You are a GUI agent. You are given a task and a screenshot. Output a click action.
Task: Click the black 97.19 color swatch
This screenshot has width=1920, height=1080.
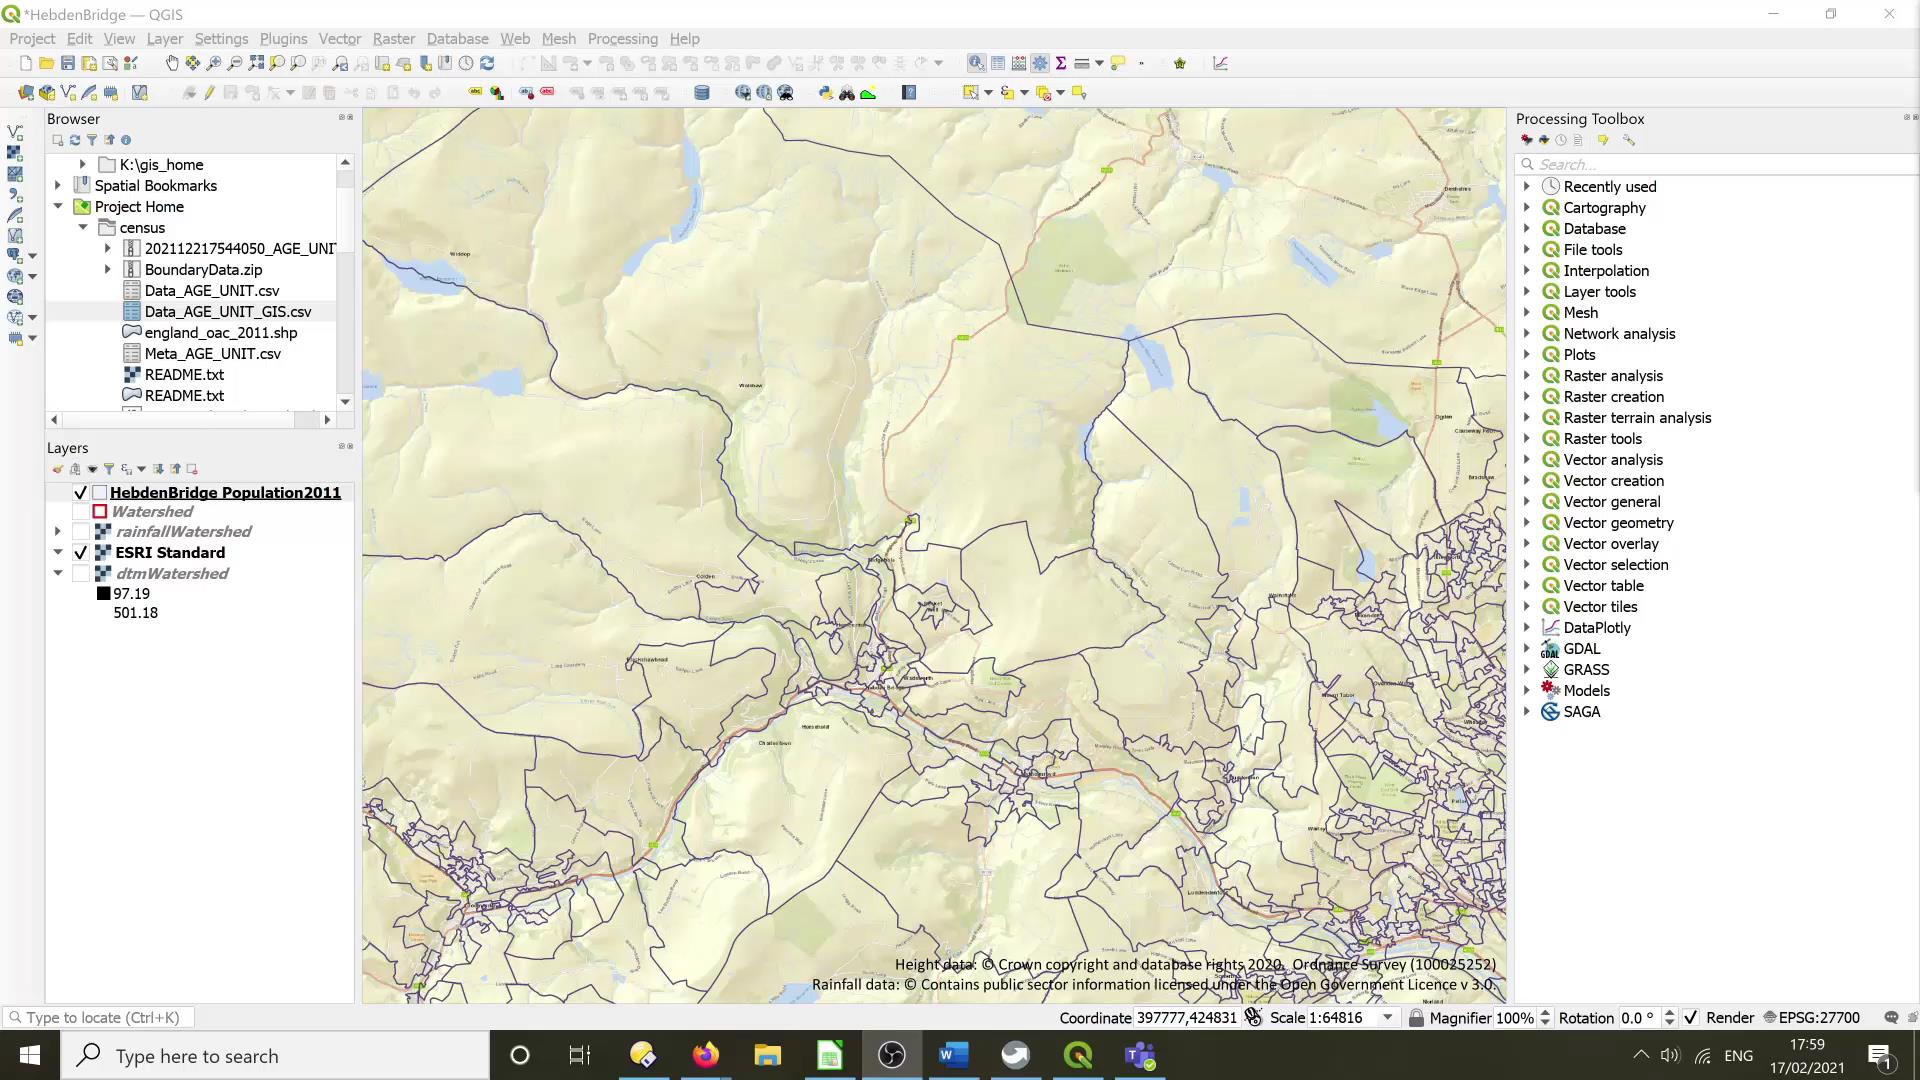[103, 594]
